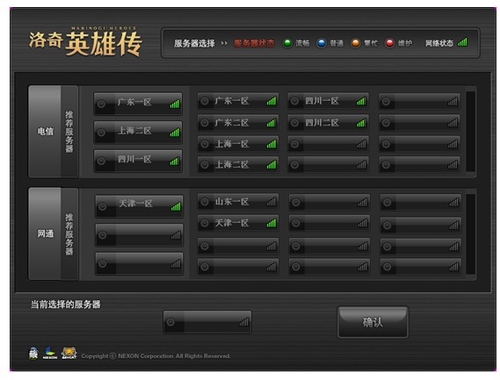Switch to the 网通 tab

coord(45,234)
